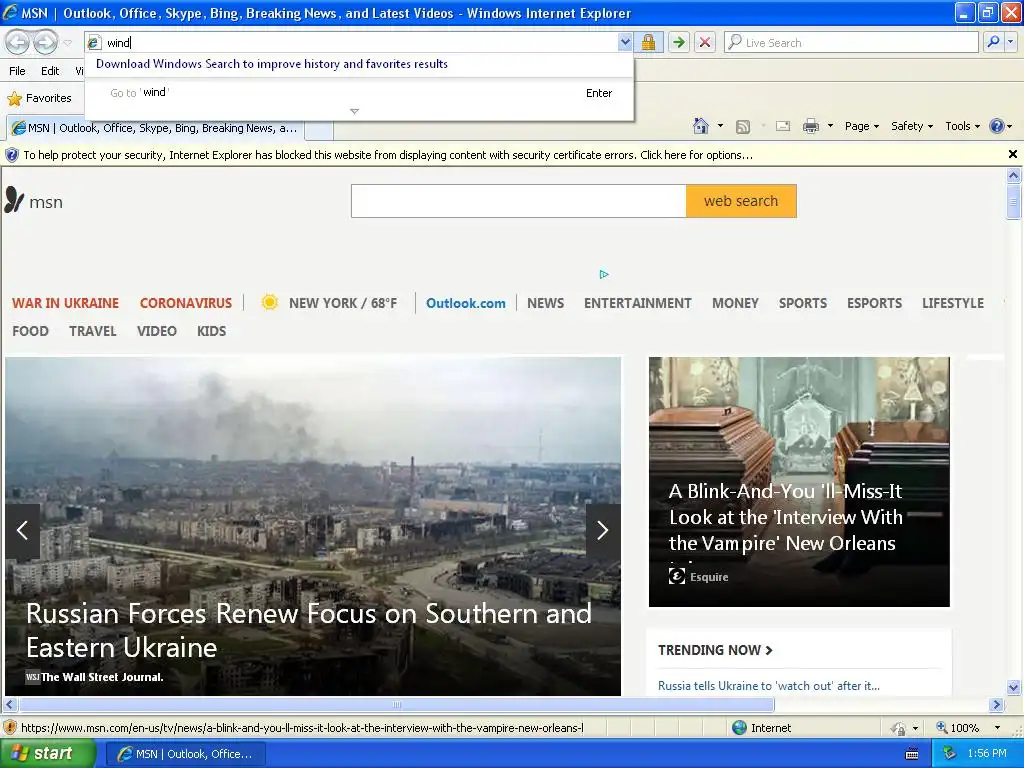Open a new blank tab

(319, 129)
